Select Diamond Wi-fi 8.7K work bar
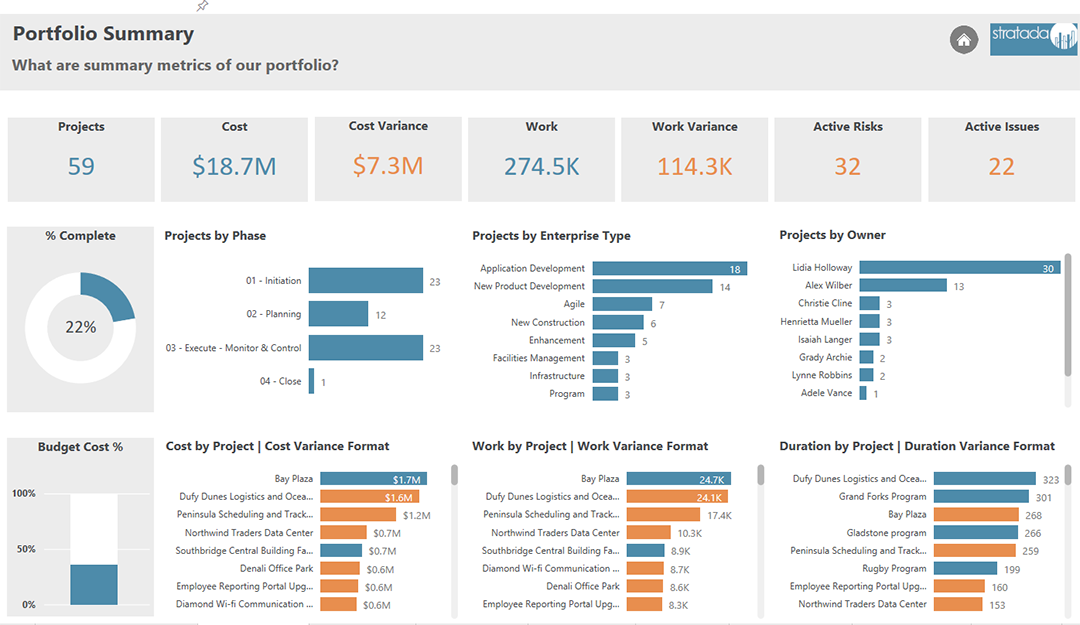Screen dimensions: 1080x625 point(645,568)
